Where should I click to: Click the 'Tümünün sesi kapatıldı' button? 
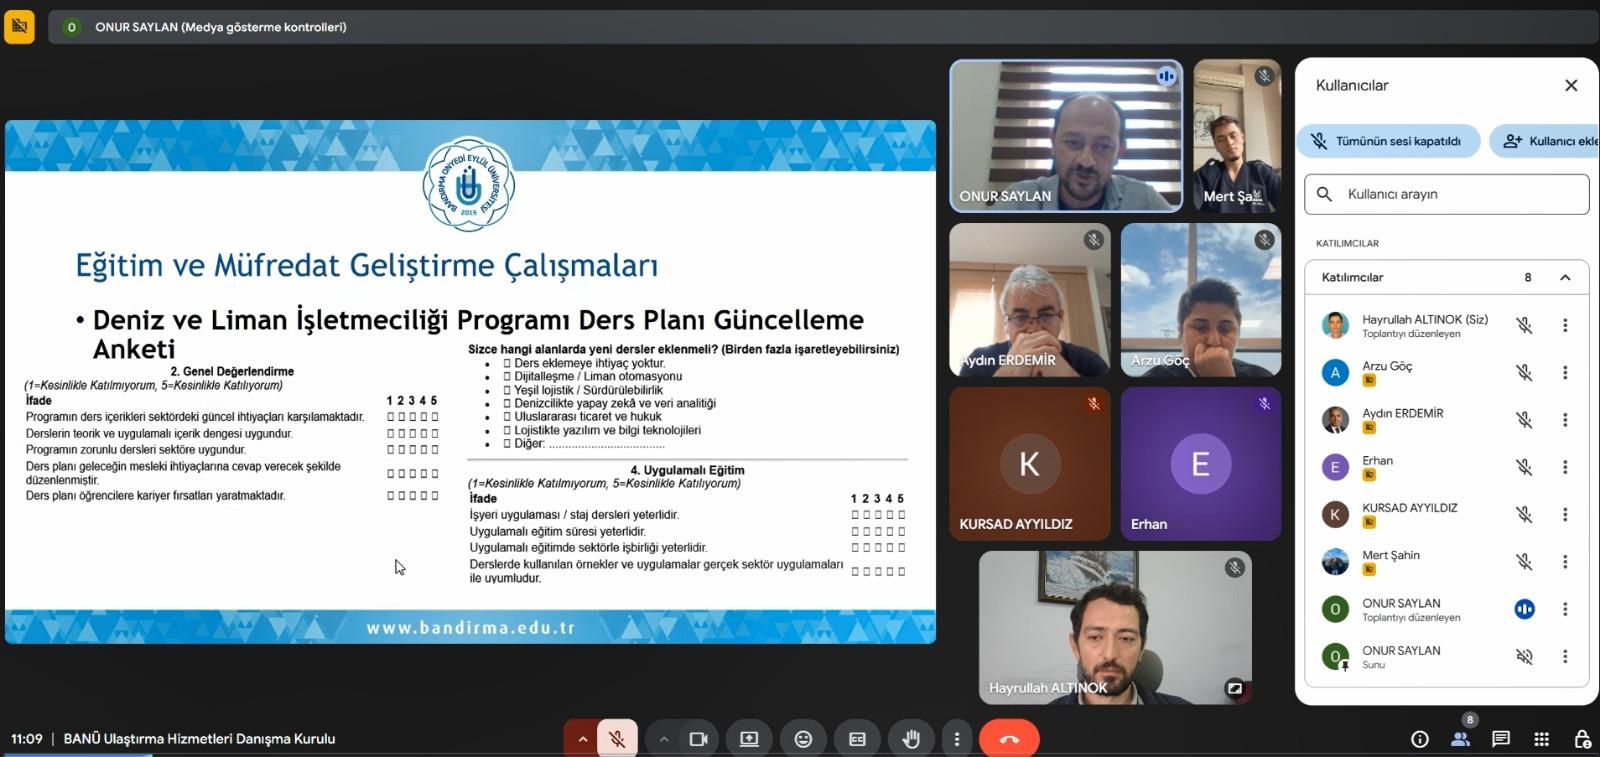pos(1387,141)
